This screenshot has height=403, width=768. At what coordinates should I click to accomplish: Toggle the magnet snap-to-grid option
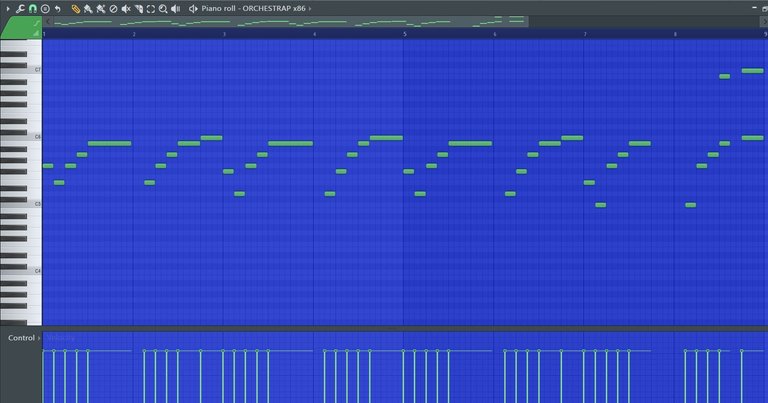pyautogui.click(x=32, y=8)
